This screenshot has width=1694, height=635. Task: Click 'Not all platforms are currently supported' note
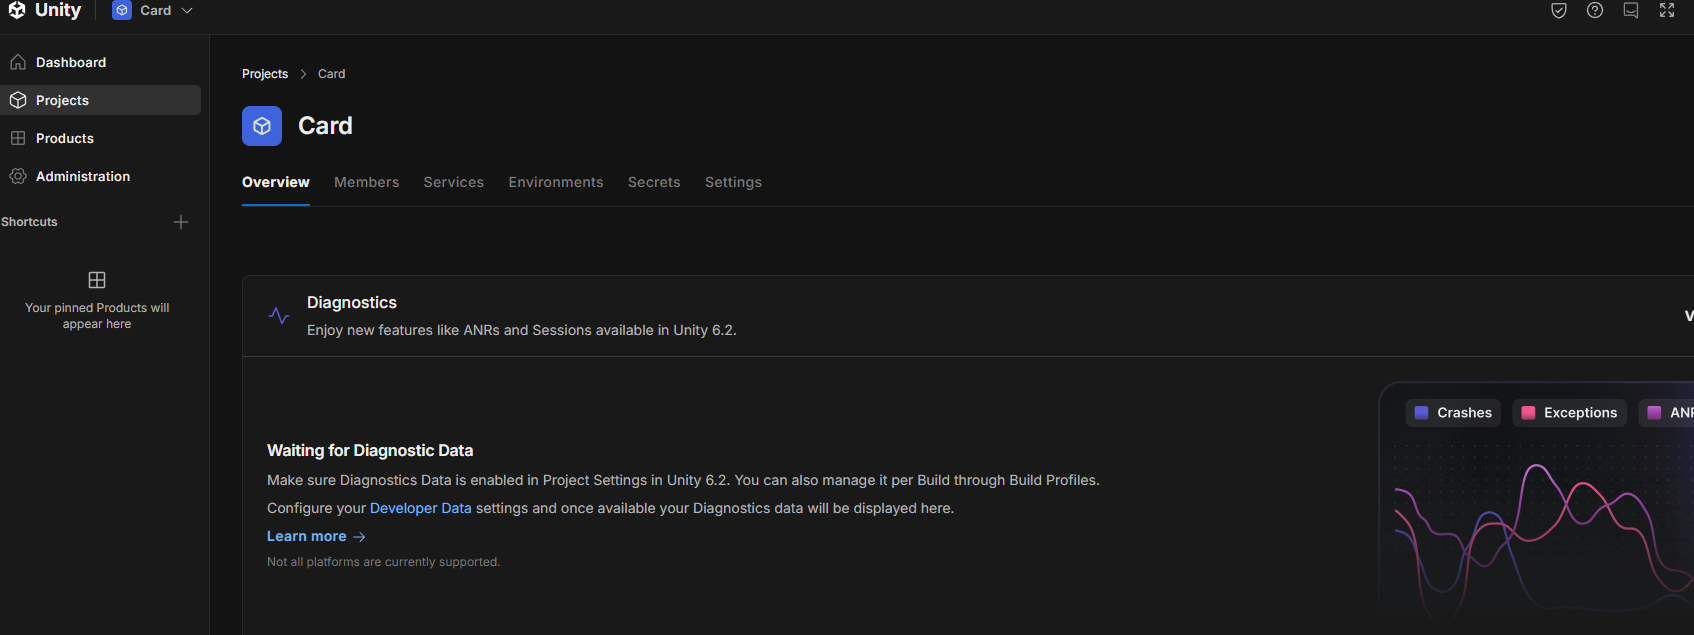[383, 562]
